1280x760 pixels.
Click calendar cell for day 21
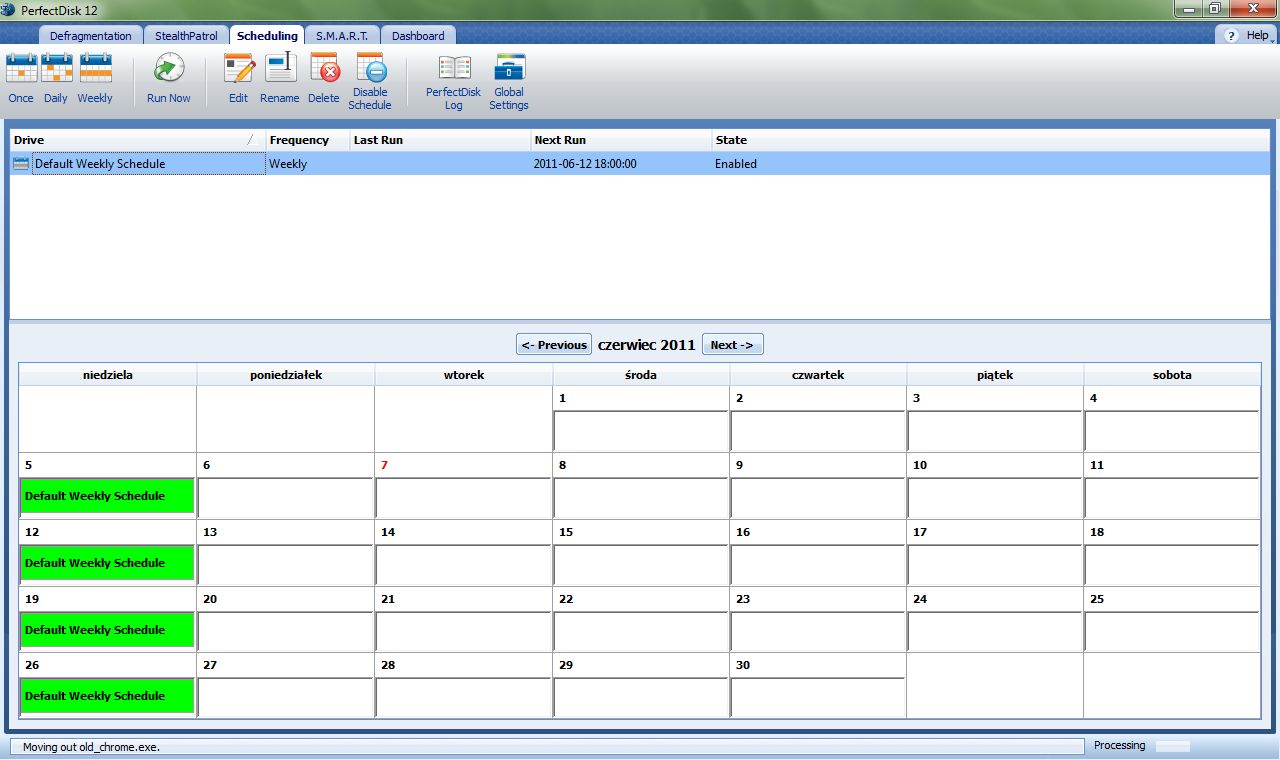pyautogui.click(x=463, y=619)
